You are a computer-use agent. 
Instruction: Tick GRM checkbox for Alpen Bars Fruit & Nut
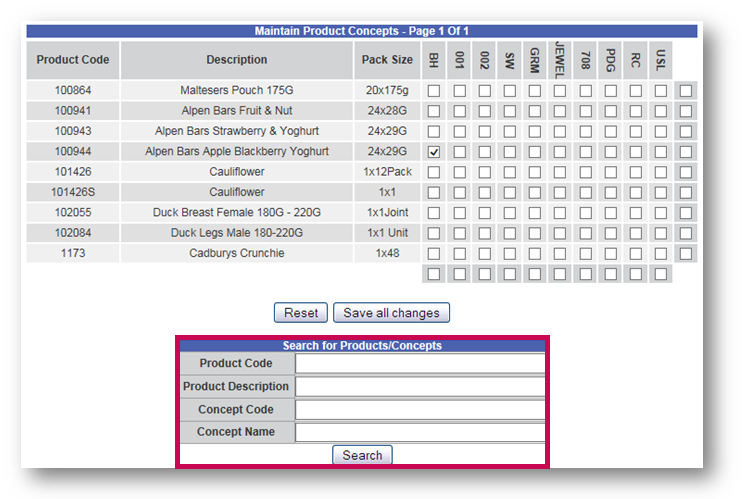pyautogui.click(x=534, y=111)
